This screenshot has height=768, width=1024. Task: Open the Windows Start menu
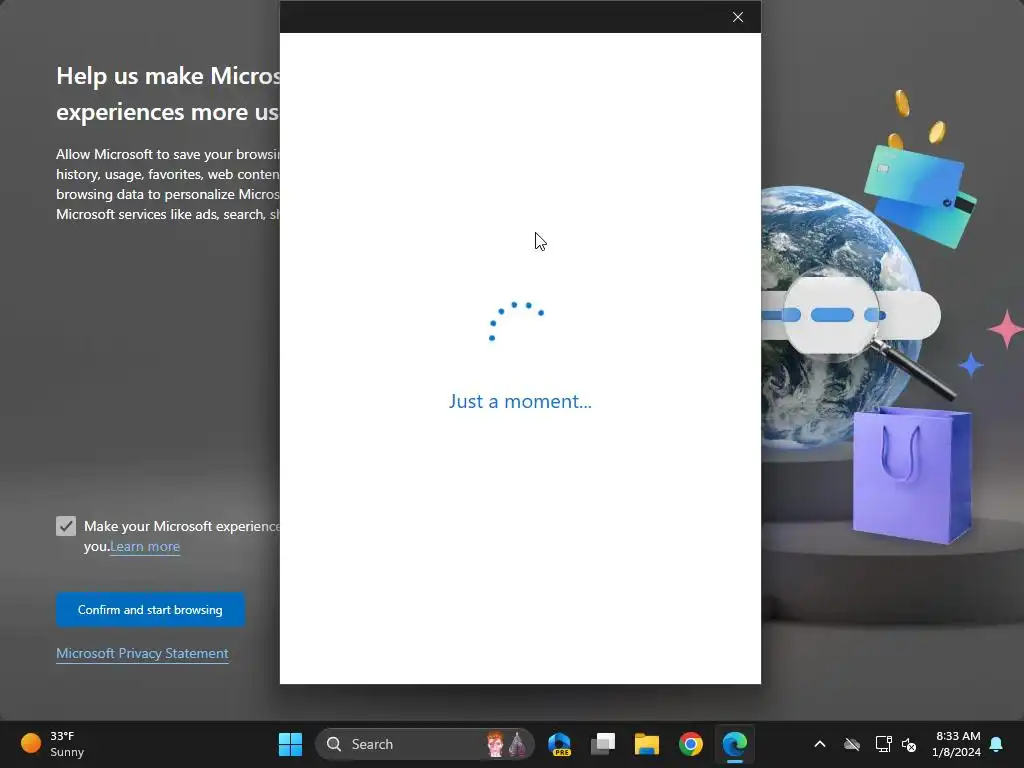tap(290, 744)
